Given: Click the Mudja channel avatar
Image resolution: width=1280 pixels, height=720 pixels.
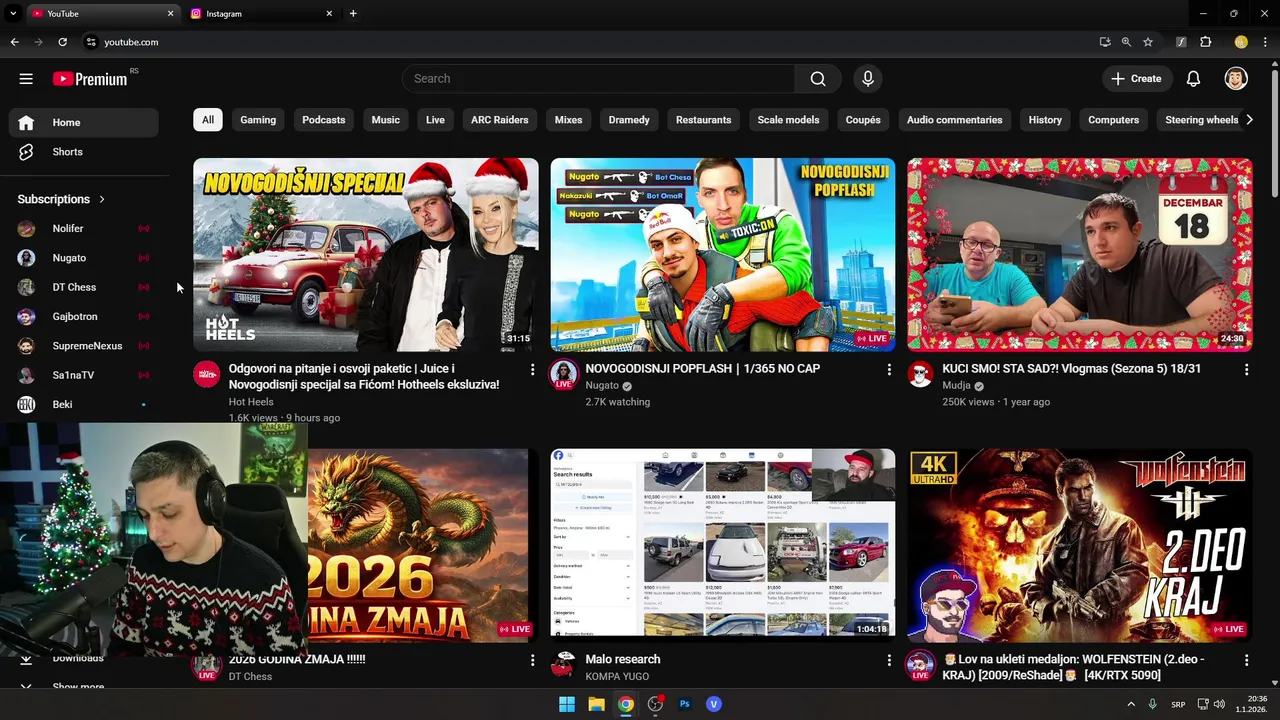Looking at the screenshot, I should pyautogui.click(x=920, y=375).
